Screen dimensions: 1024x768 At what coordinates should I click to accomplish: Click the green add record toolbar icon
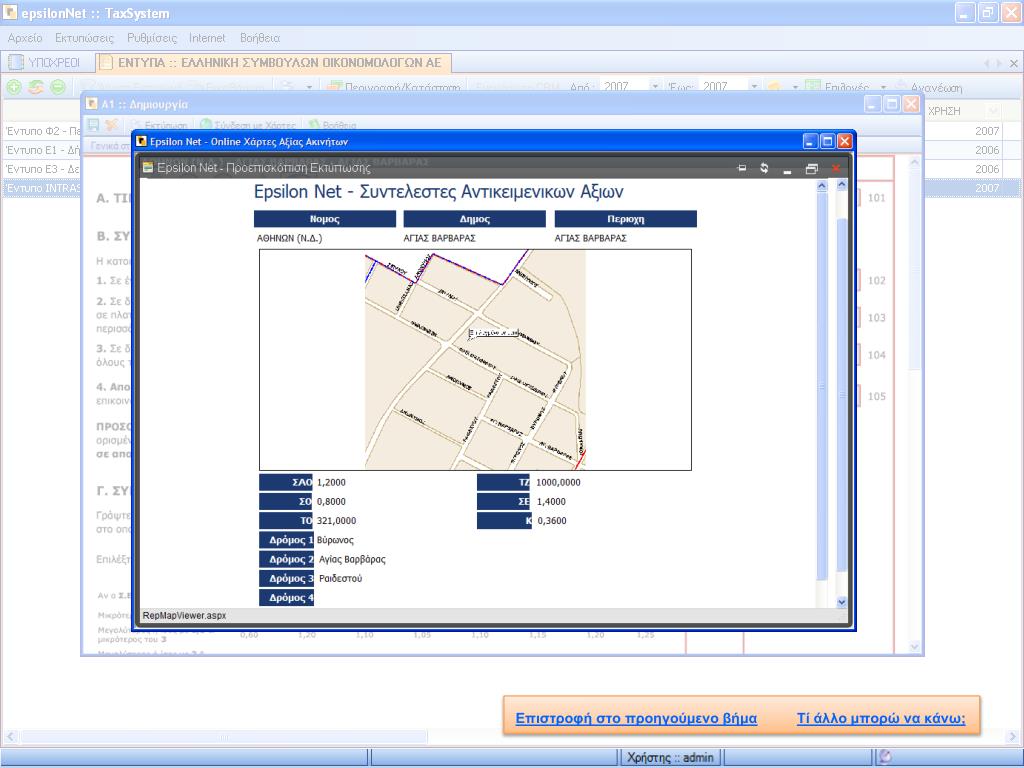coord(14,87)
